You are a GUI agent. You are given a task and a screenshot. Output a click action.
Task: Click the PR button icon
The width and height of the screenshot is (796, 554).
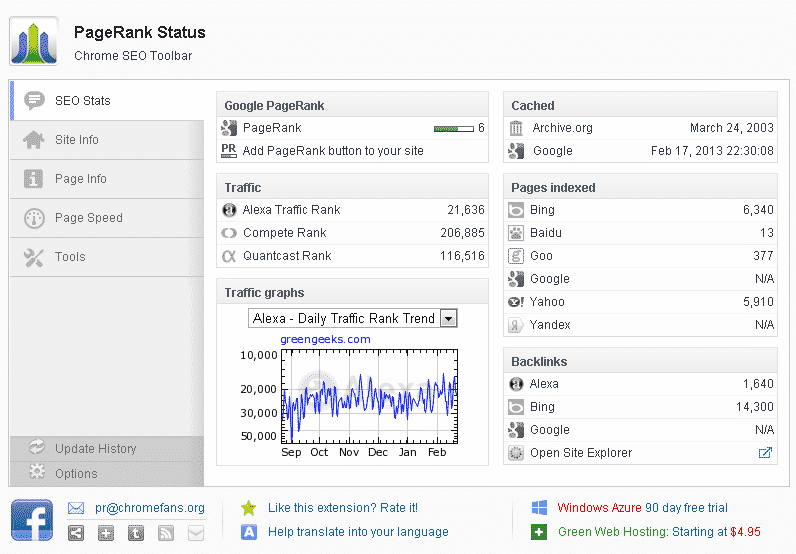(229, 151)
